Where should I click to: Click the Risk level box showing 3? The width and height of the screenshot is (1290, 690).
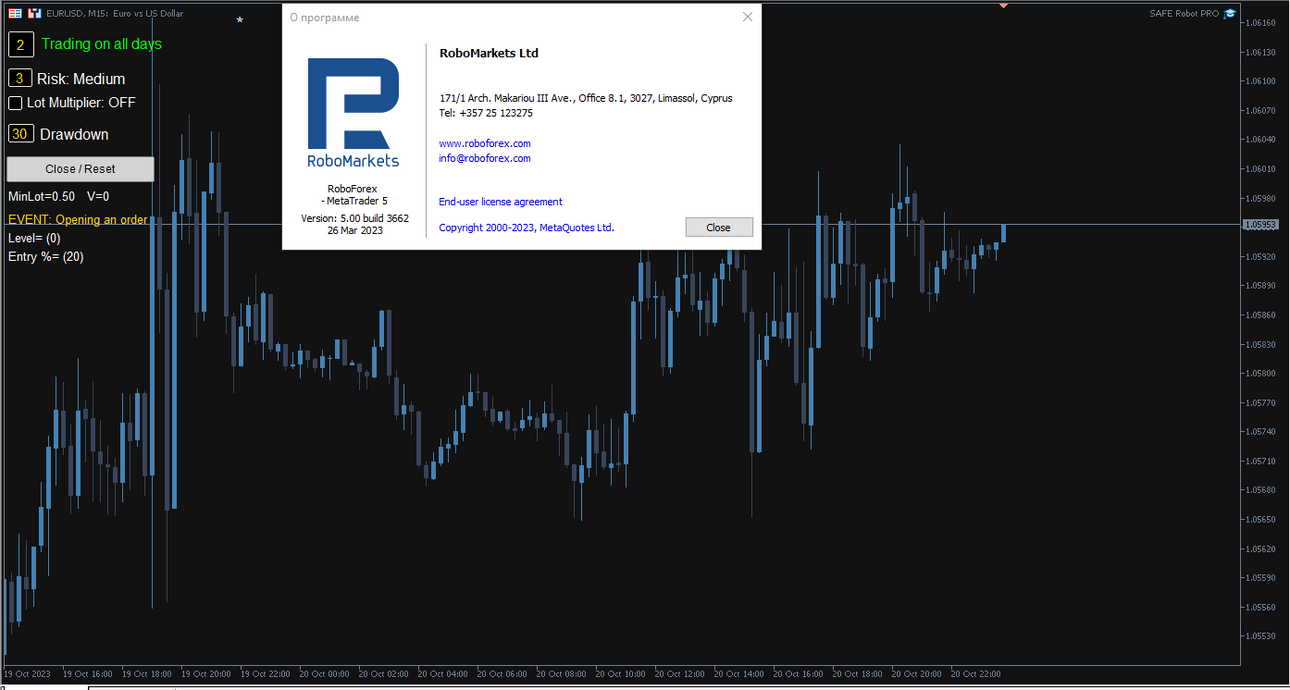20,78
